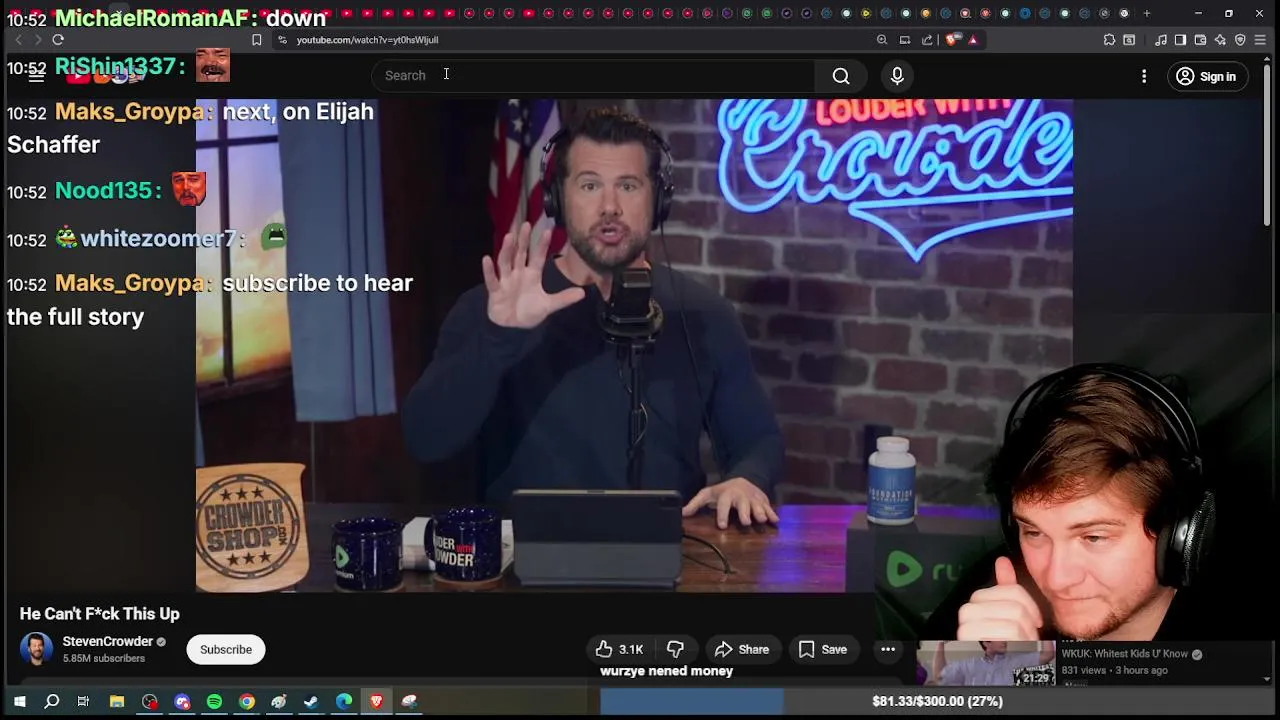Click the Sign in button
The height and width of the screenshot is (720, 1280).
[1207, 76]
